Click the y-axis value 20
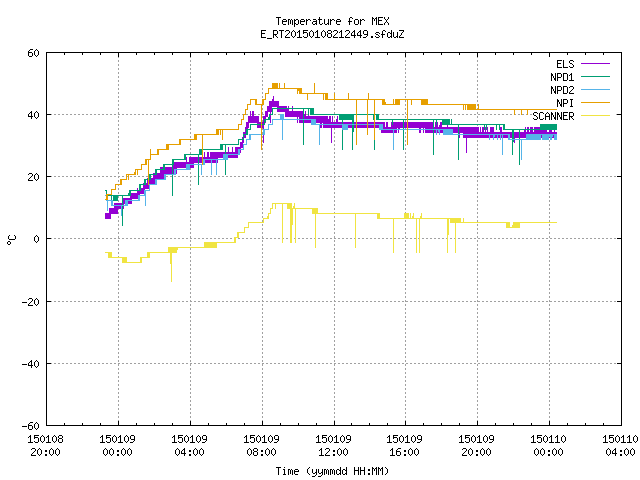The height and width of the screenshot is (480, 640). tap(33, 177)
